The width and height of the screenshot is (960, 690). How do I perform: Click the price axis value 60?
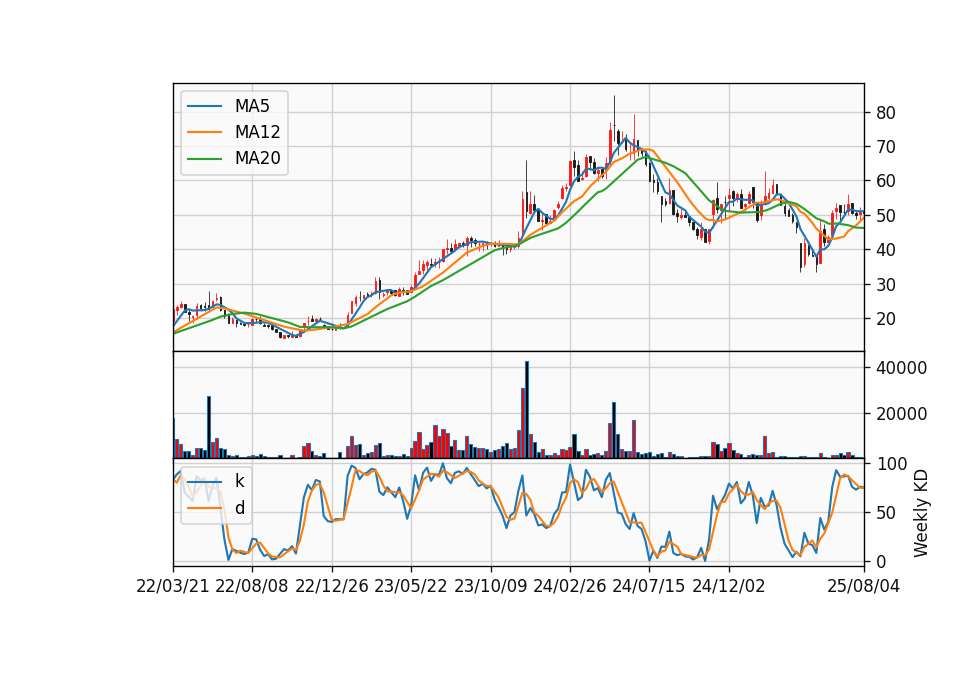pyautogui.click(x=885, y=181)
